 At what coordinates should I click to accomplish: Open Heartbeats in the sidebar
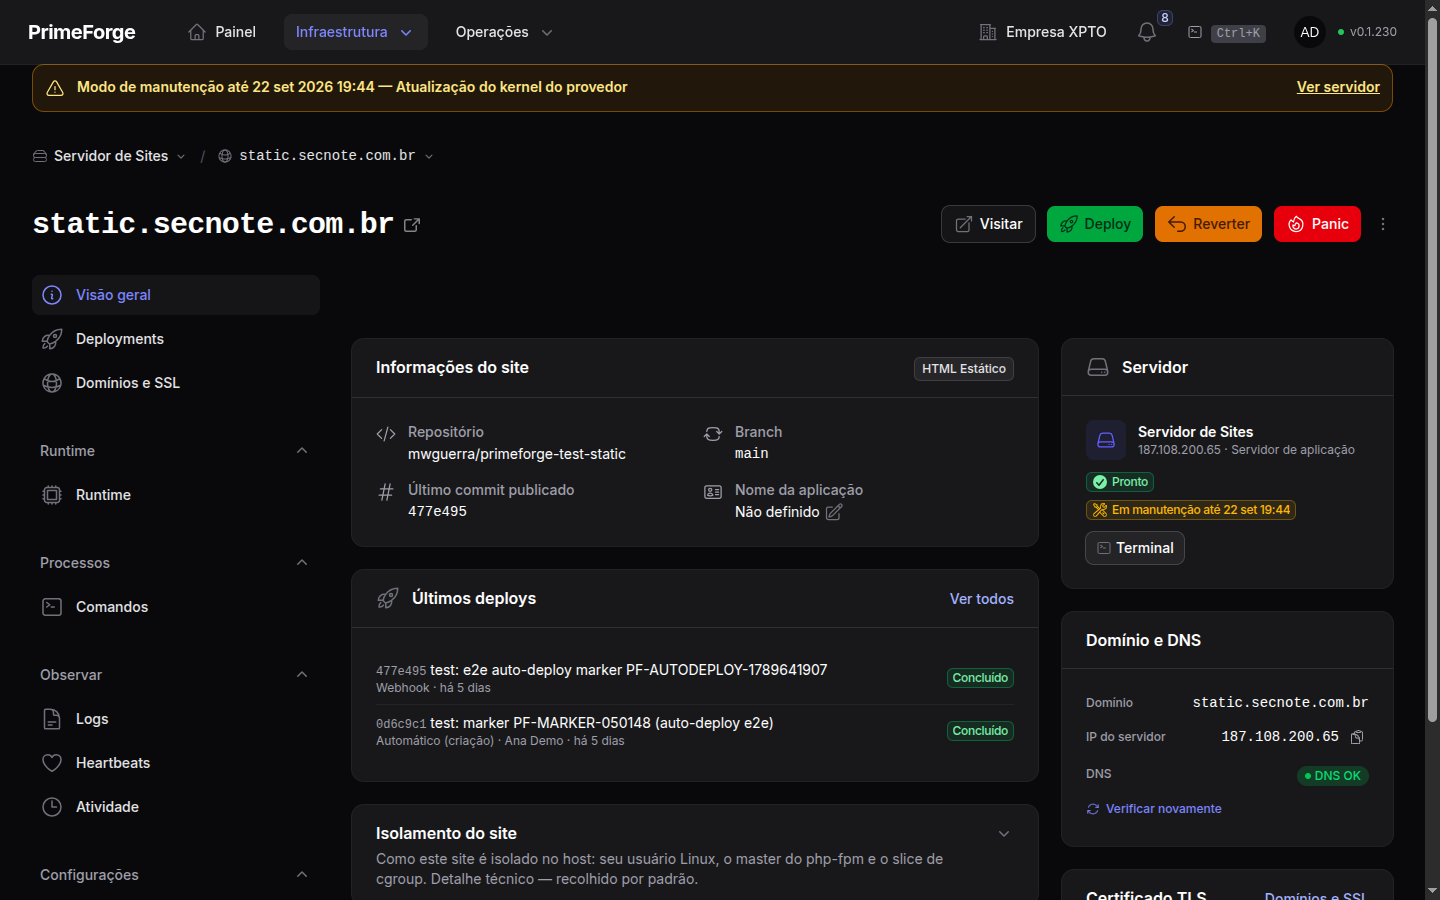[176, 763]
